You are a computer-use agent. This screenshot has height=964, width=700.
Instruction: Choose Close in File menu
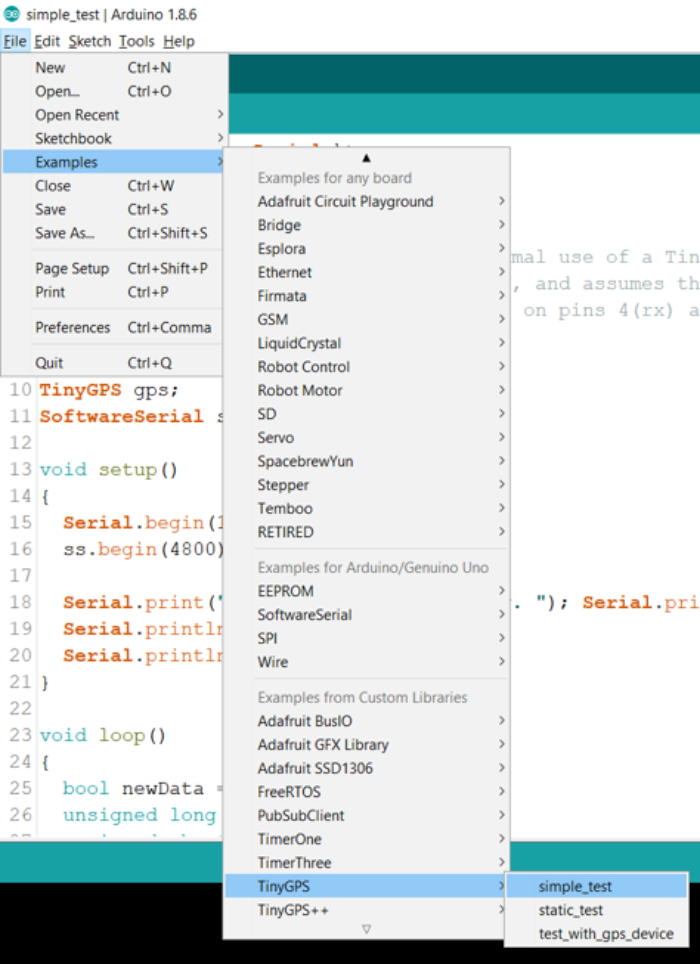tap(114, 186)
